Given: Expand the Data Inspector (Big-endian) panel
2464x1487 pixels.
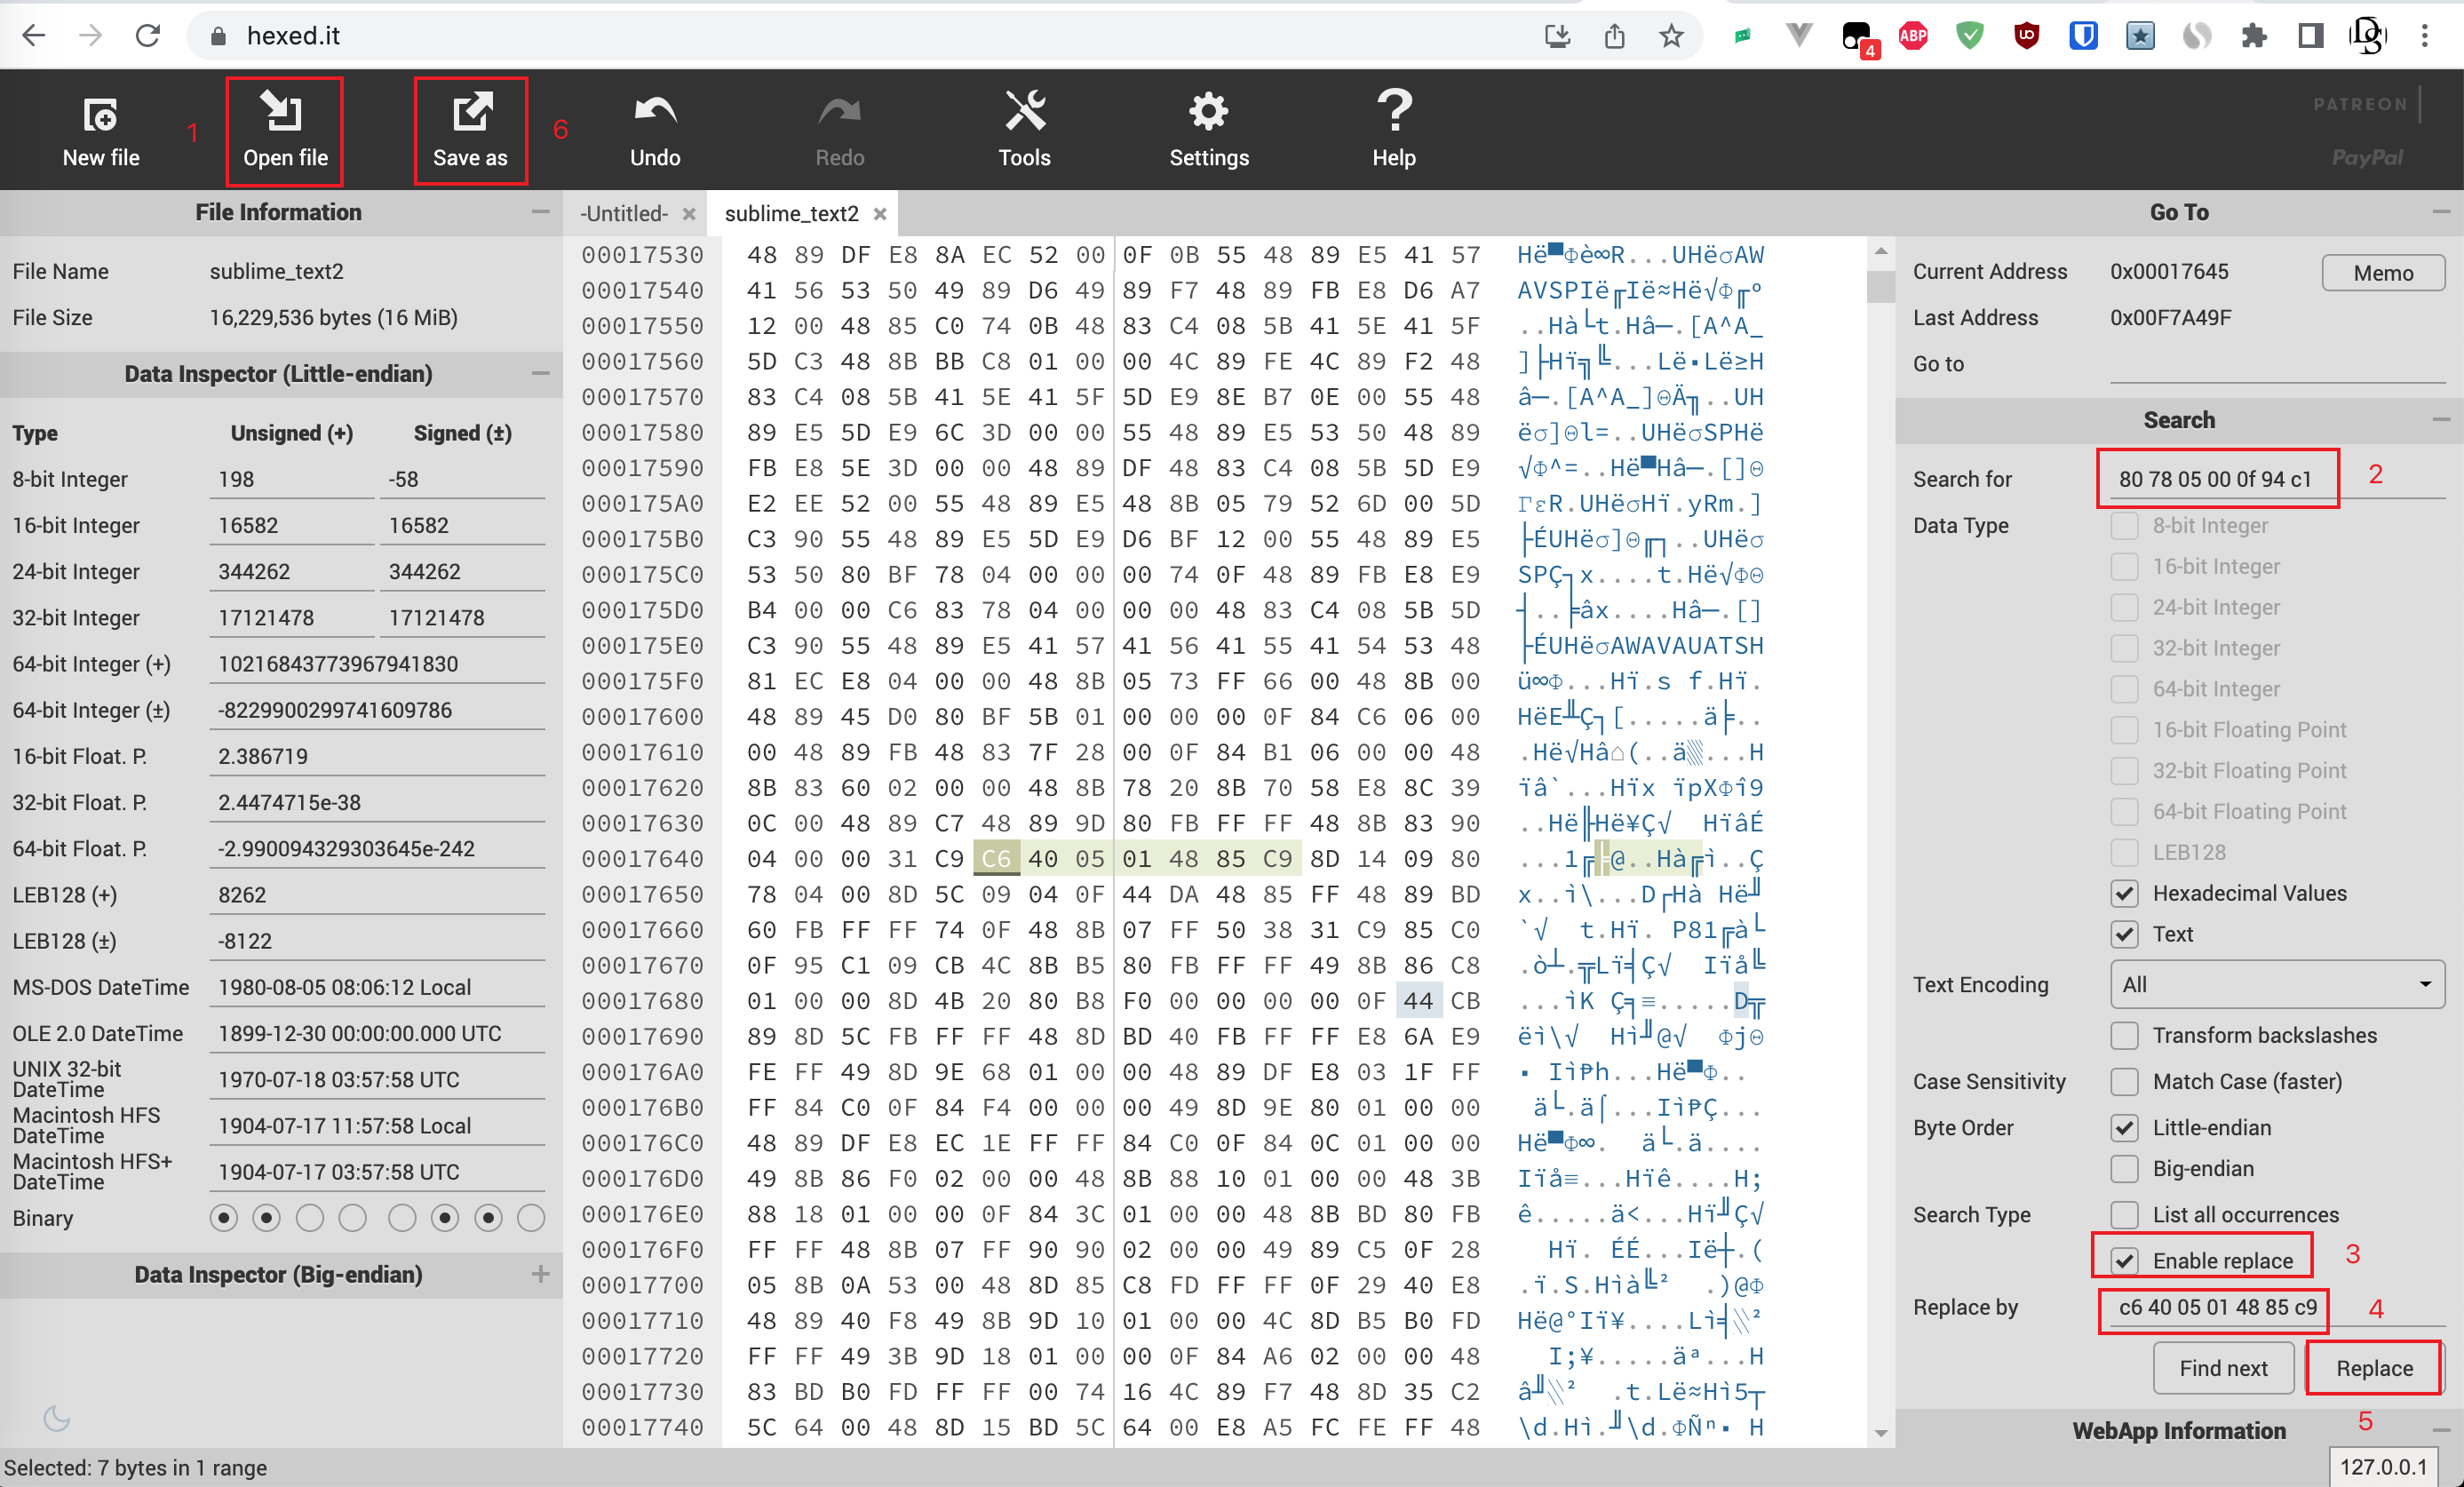Looking at the screenshot, I should tap(540, 1274).
